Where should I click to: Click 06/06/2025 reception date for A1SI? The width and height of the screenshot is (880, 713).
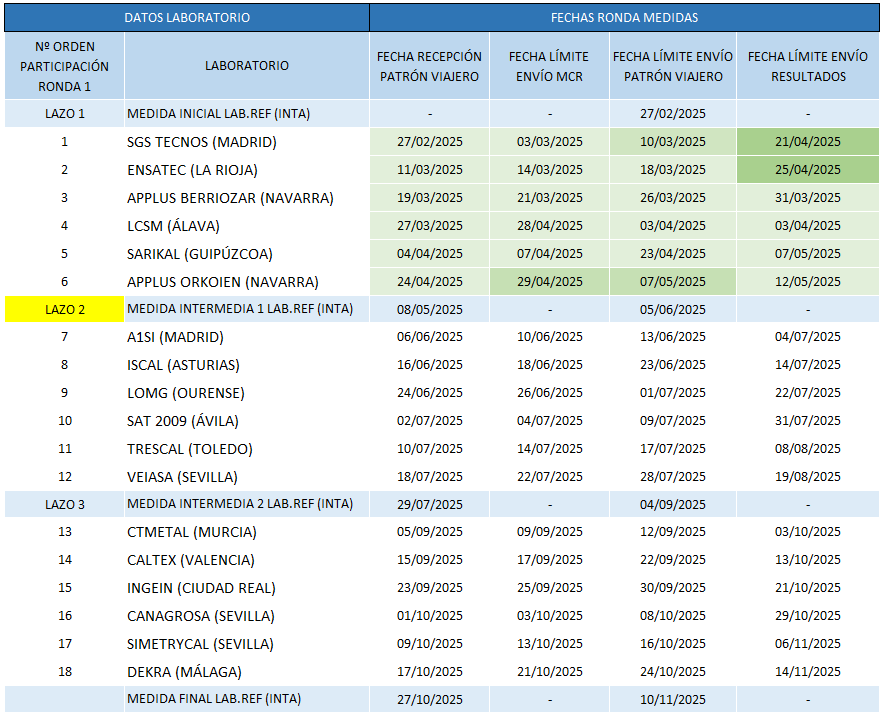point(429,337)
